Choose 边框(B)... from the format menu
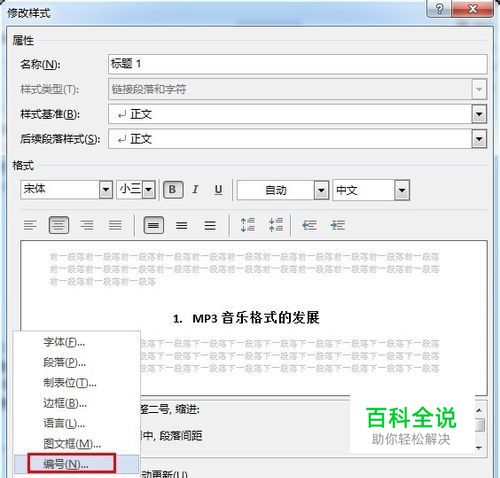 pos(76,403)
